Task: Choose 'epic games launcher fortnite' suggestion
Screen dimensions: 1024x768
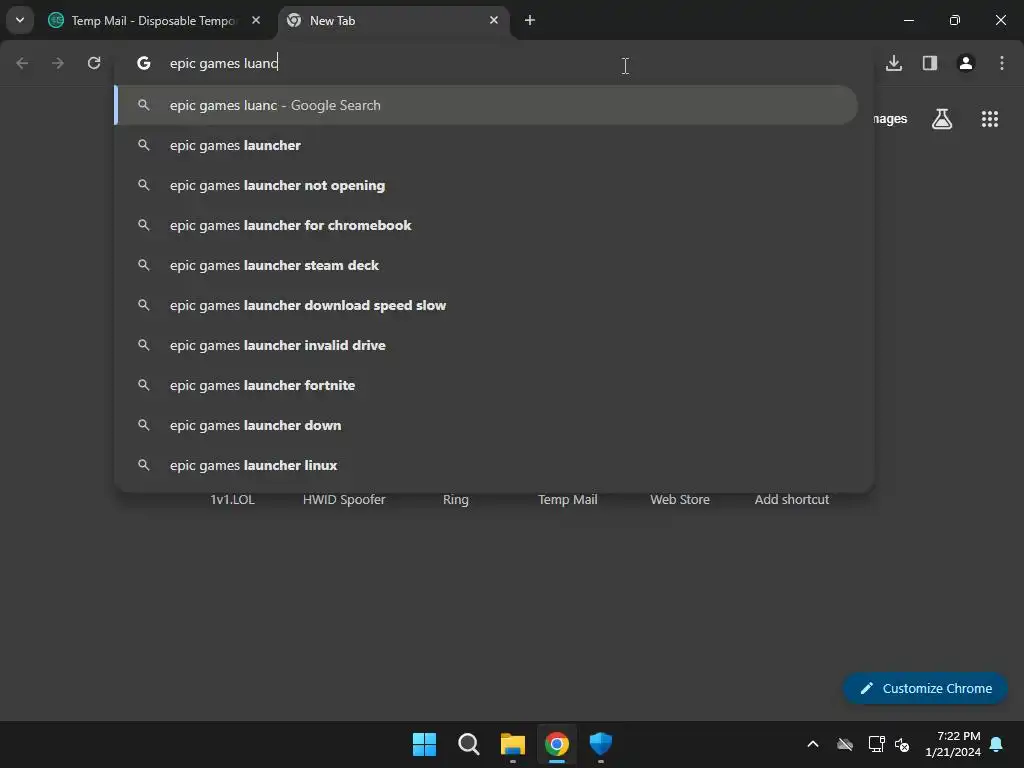Action: [486, 385]
